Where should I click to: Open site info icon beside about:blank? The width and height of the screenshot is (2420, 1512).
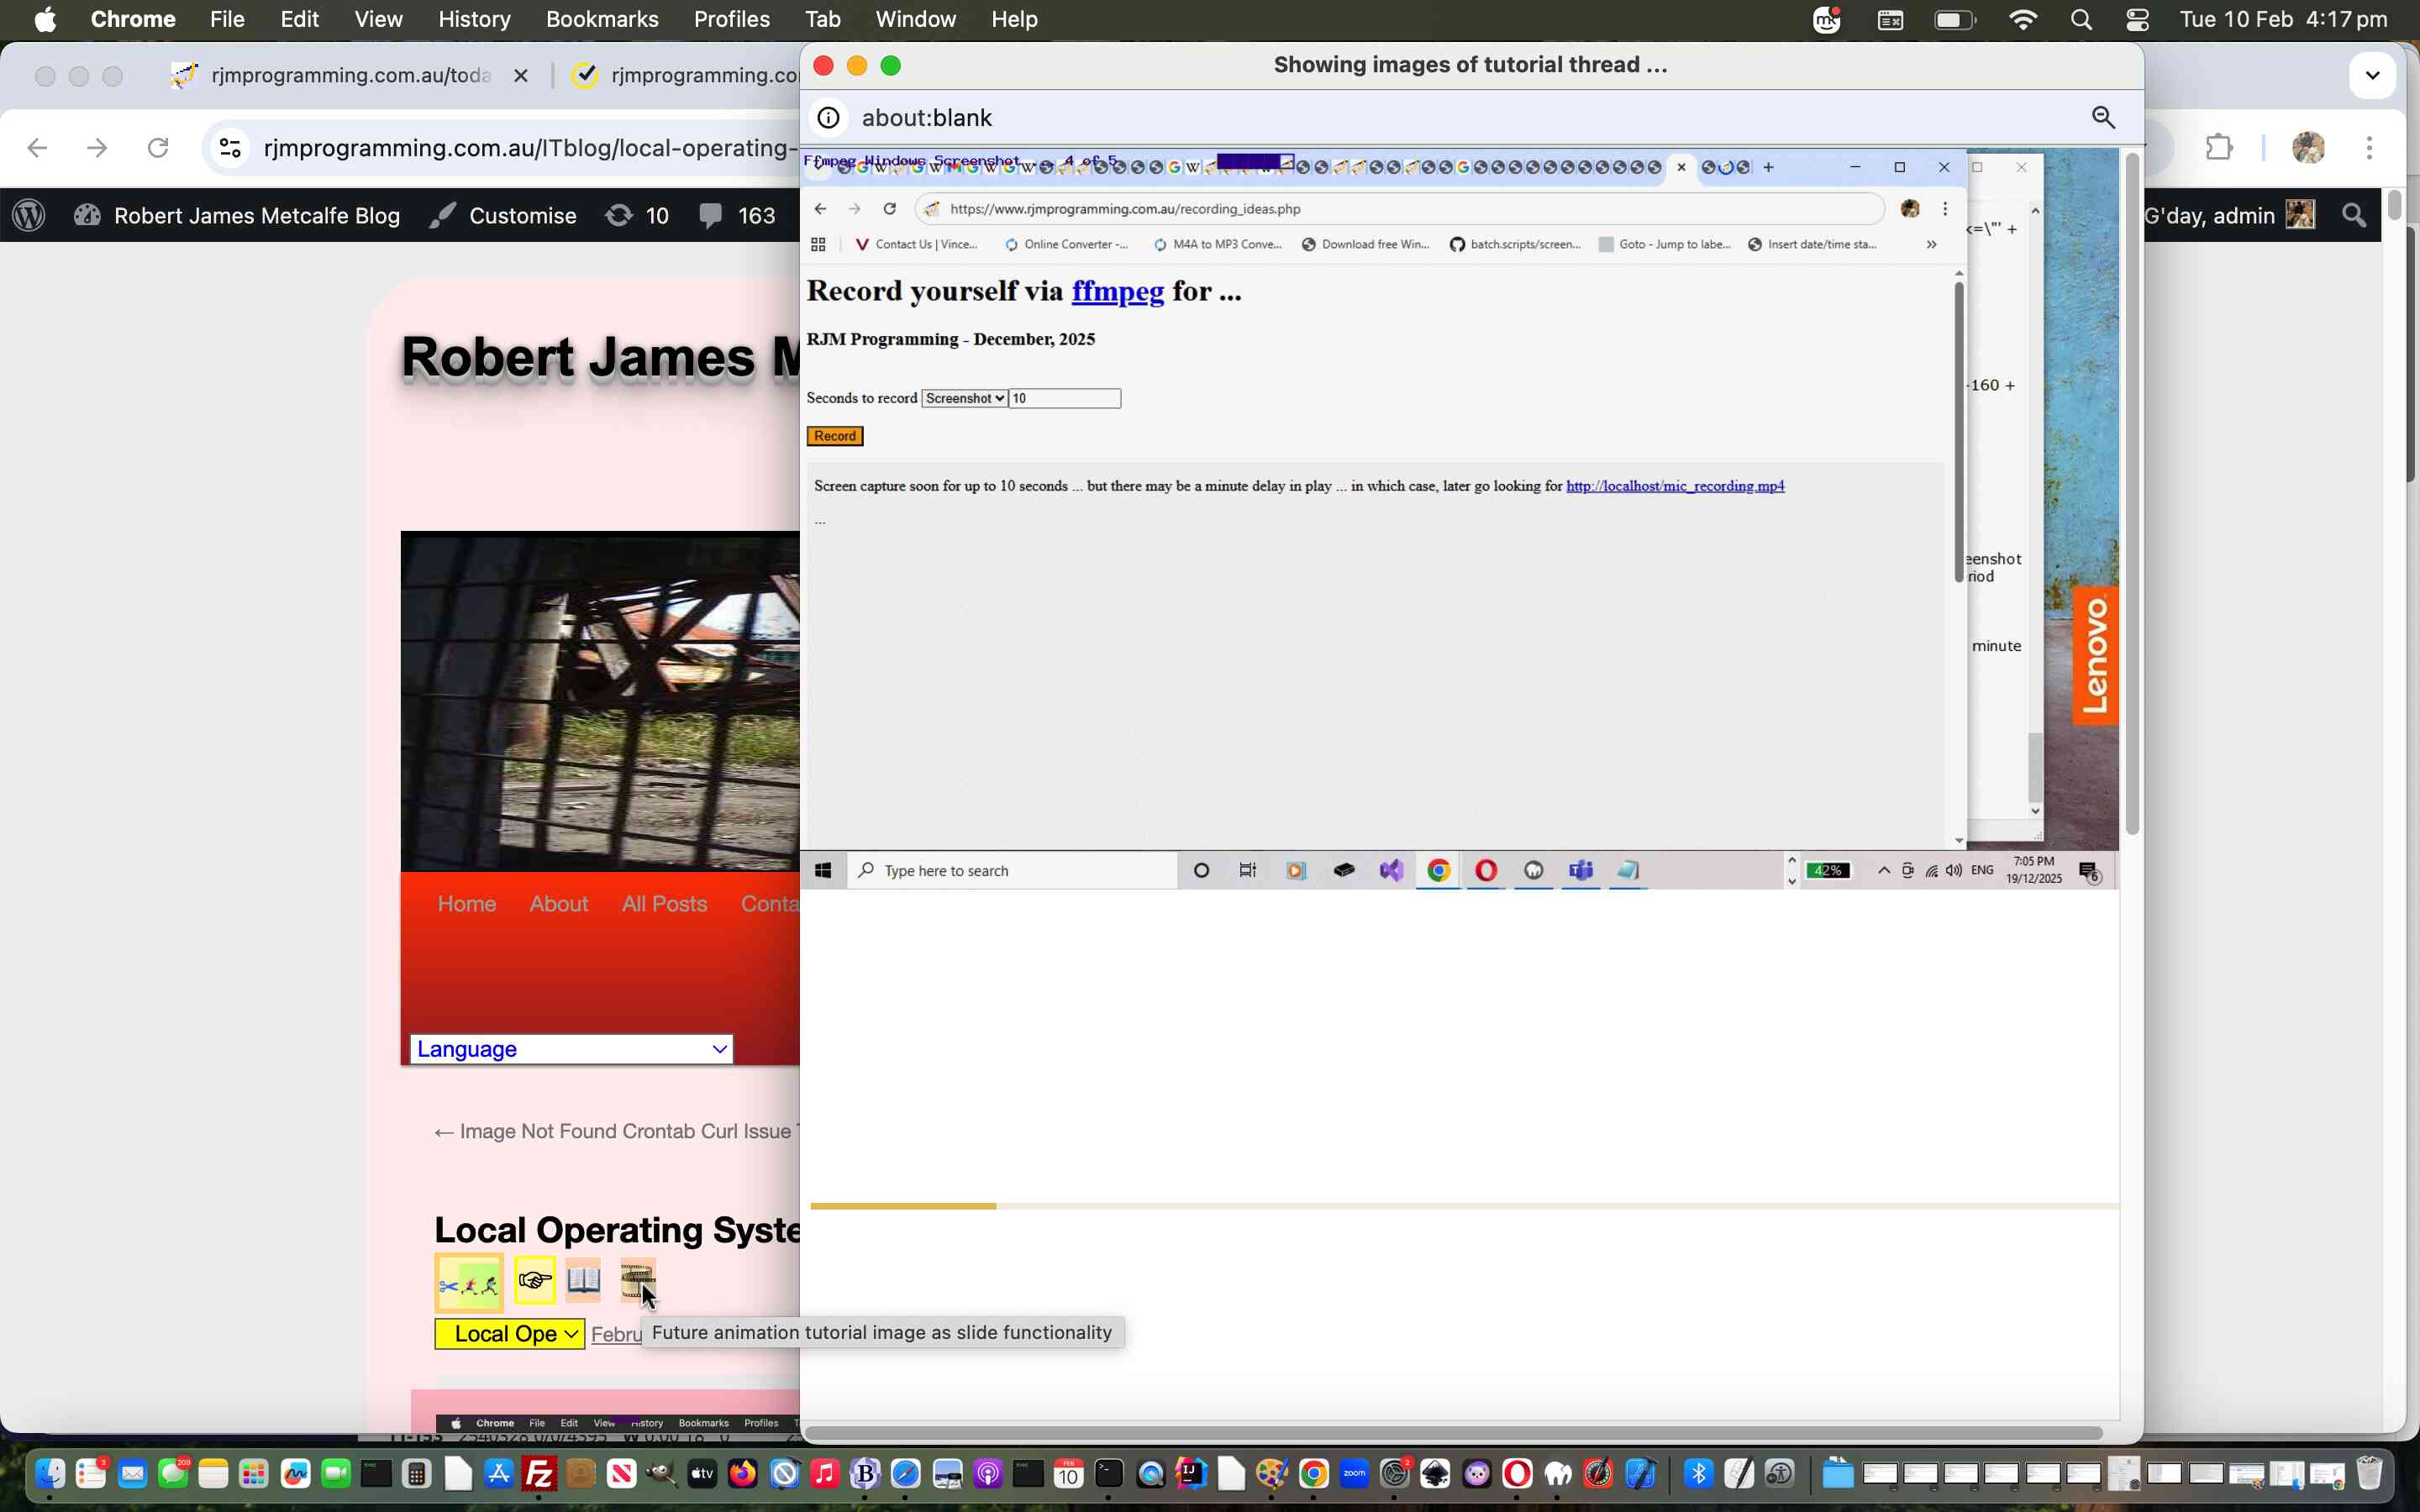point(828,118)
